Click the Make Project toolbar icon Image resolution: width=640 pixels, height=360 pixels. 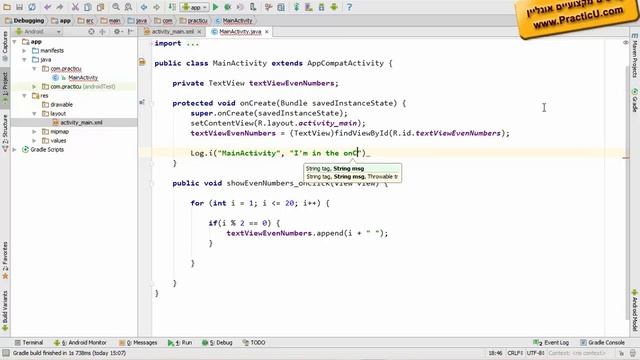[172, 7]
